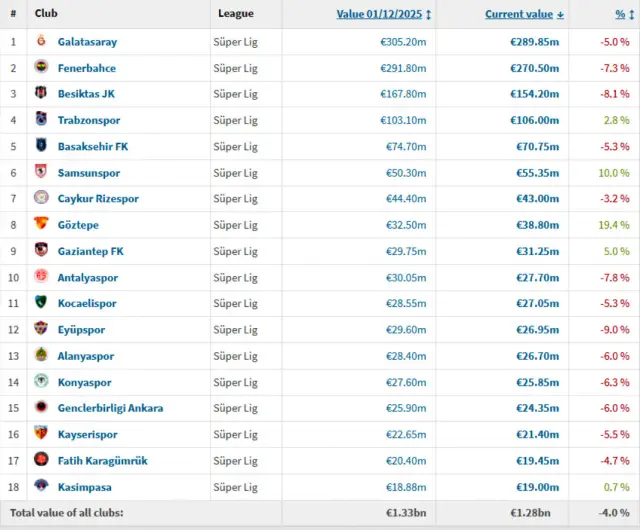
Task: Open Eyüpspor's 01/12/2025 value €29.60m link
Action: pos(404,330)
